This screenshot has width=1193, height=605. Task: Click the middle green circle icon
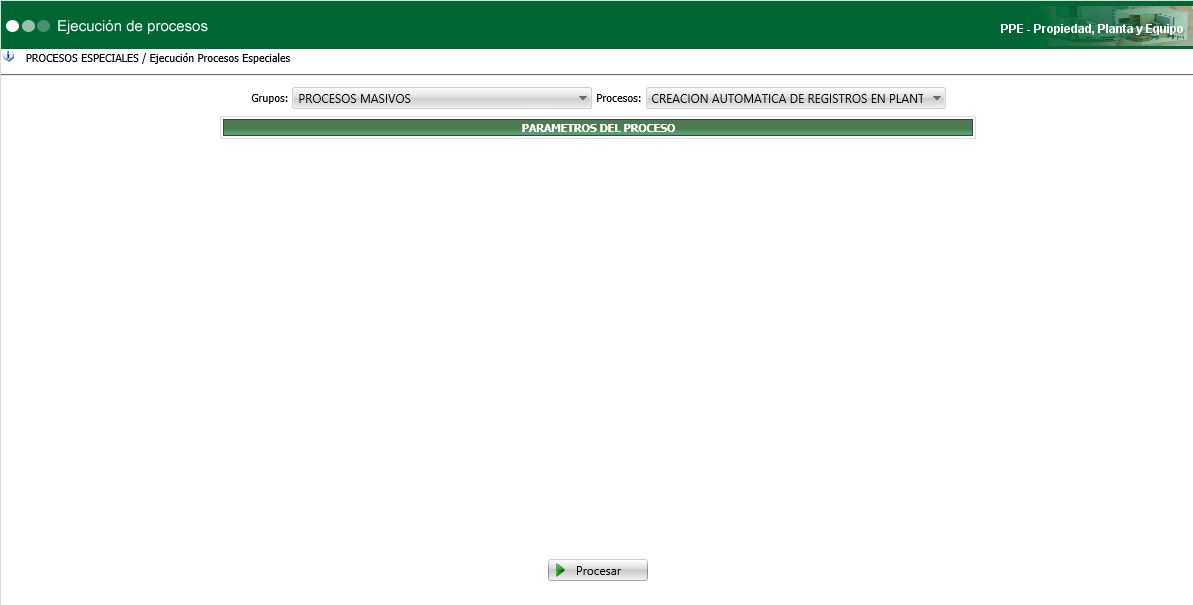point(27,26)
